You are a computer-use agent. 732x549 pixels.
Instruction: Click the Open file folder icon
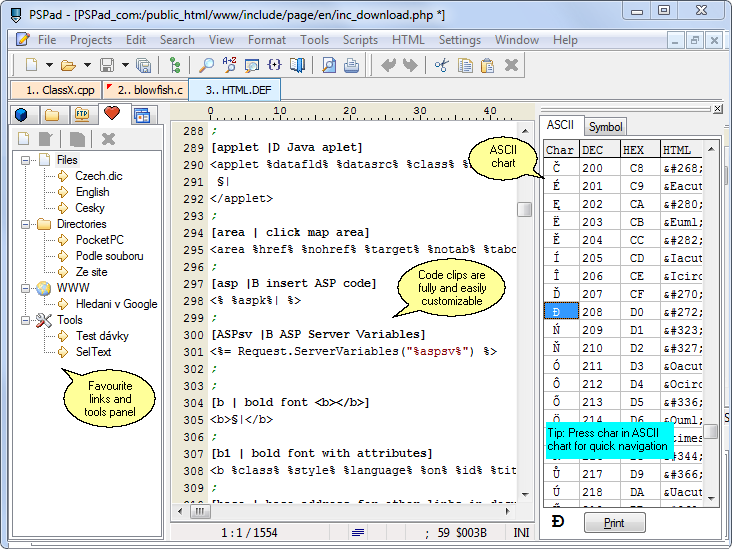pyautogui.click(x=68, y=65)
